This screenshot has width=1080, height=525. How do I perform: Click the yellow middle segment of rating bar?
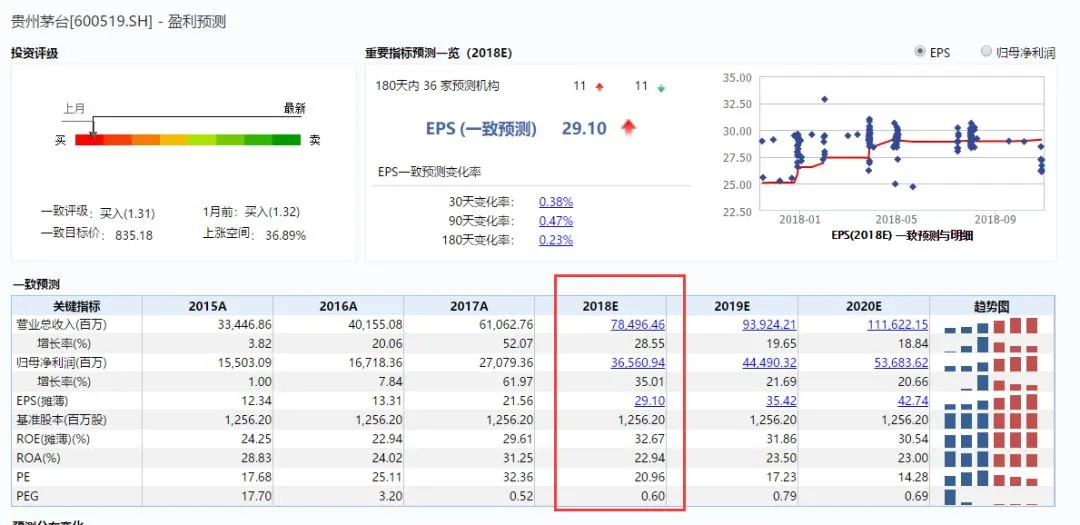pos(174,140)
